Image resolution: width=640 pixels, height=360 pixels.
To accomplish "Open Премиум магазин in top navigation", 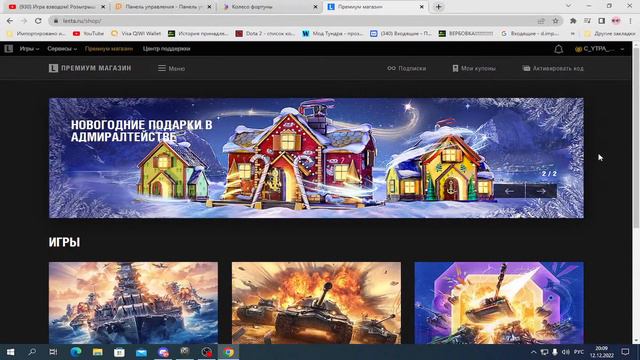I will 109,49.
